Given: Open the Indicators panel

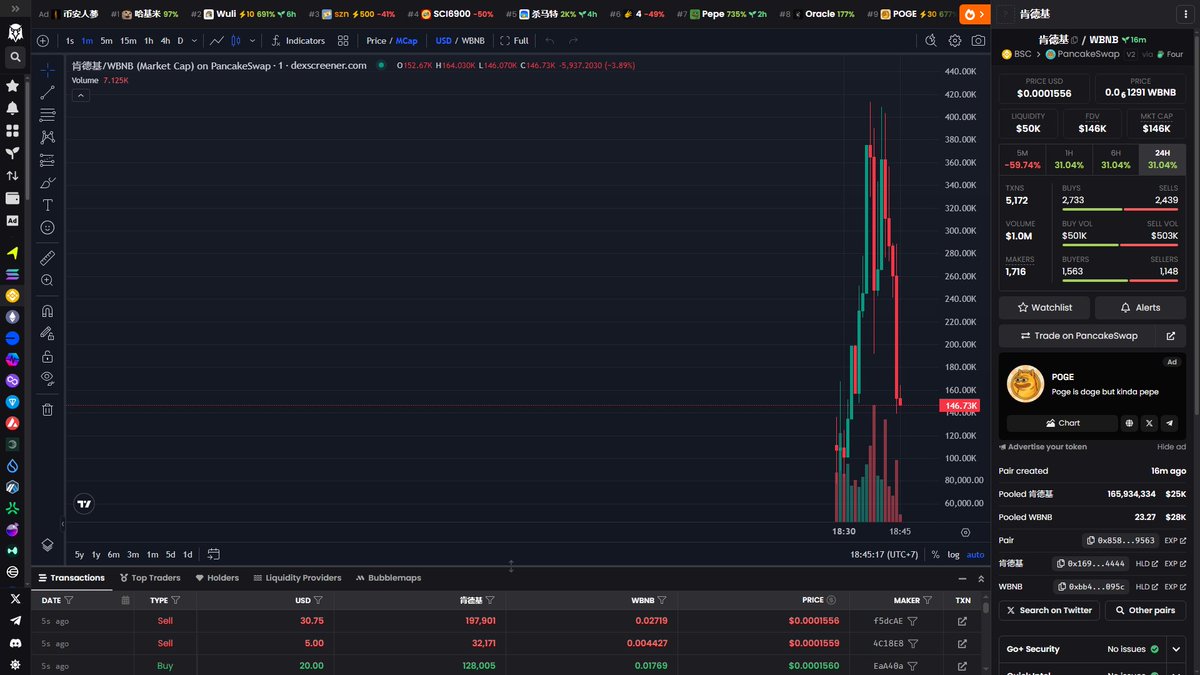Looking at the screenshot, I should (298, 41).
